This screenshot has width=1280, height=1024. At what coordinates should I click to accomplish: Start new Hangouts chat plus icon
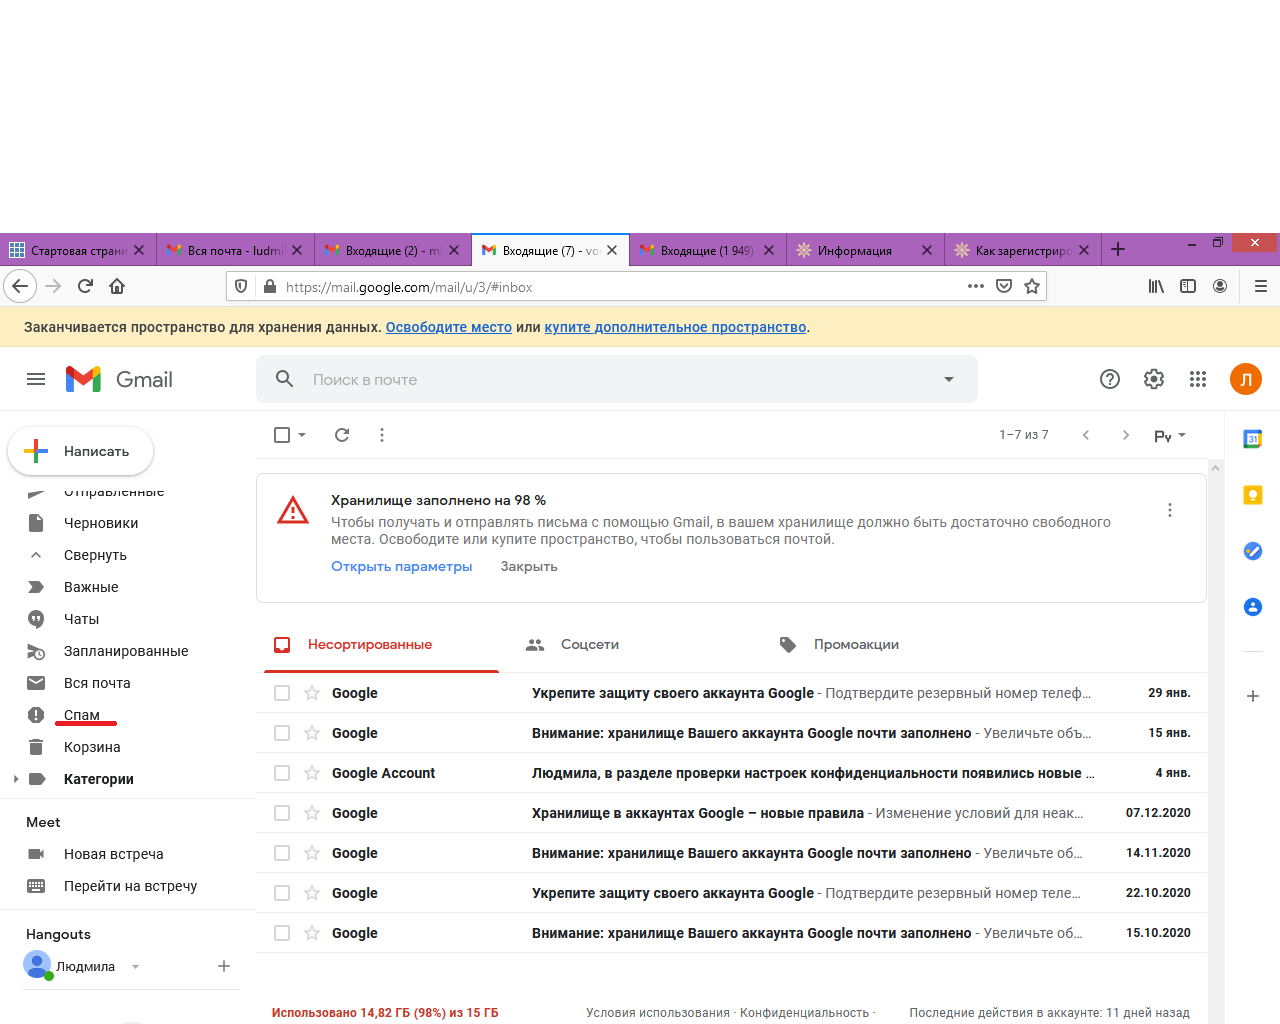pos(224,966)
